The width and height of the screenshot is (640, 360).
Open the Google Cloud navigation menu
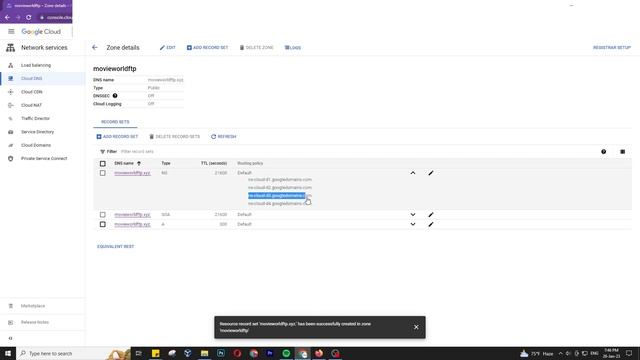pos(11,31)
